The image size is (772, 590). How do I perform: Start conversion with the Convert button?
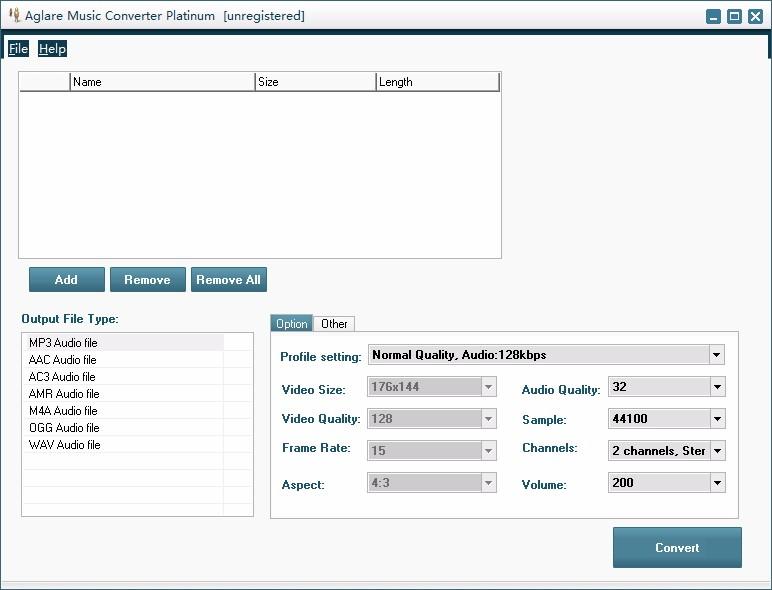tap(677, 548)
